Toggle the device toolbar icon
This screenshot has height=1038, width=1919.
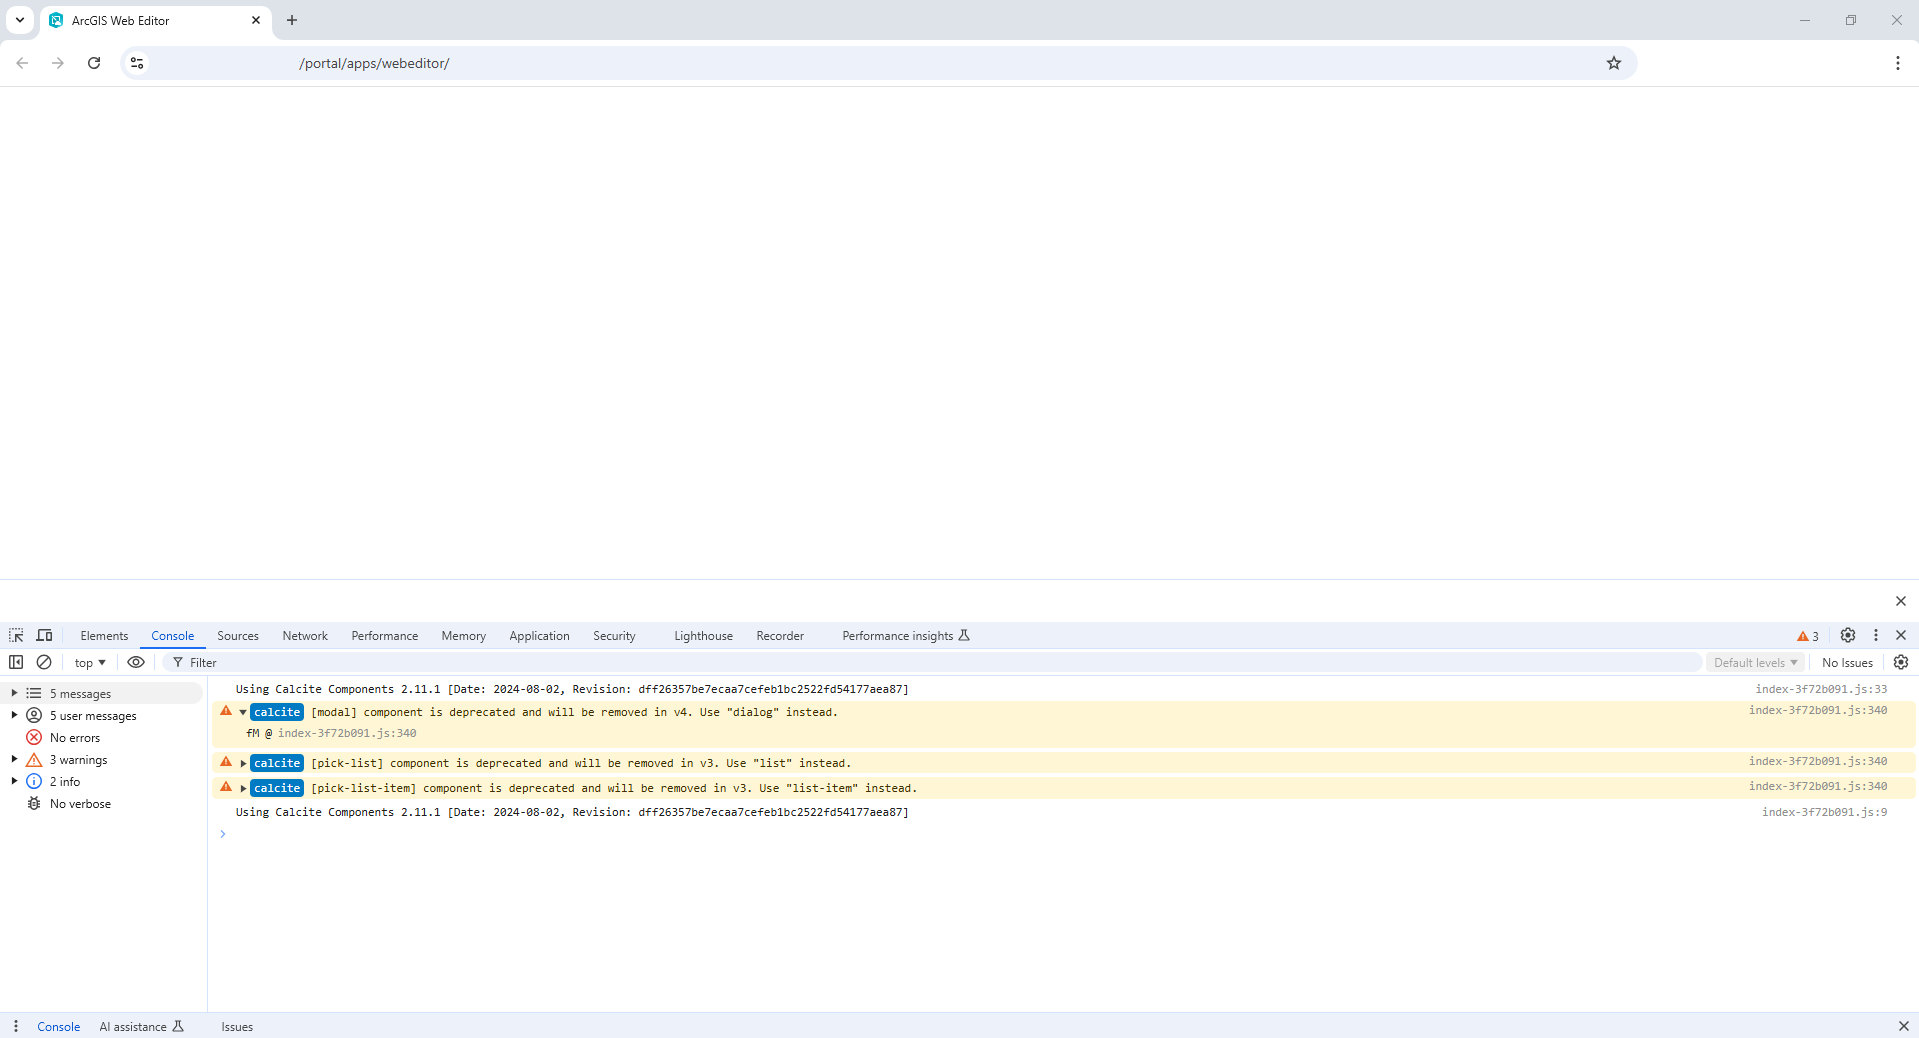44,636
